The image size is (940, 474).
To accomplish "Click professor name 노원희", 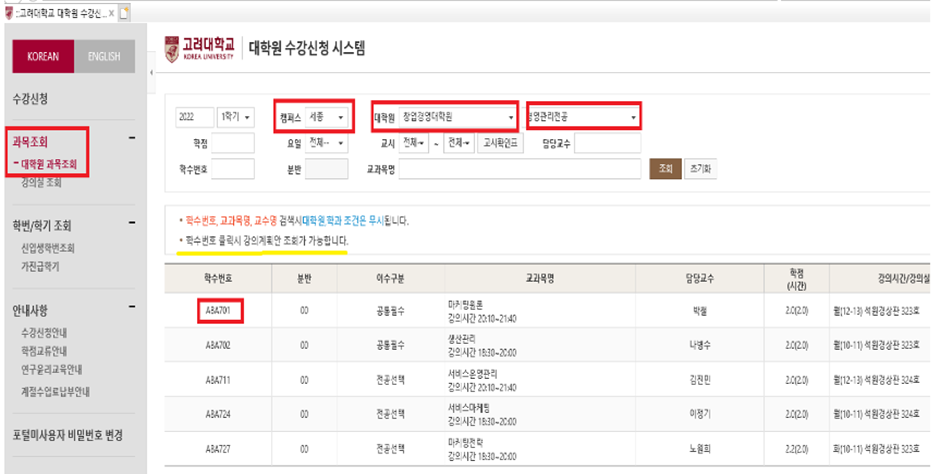I will 700,449.
